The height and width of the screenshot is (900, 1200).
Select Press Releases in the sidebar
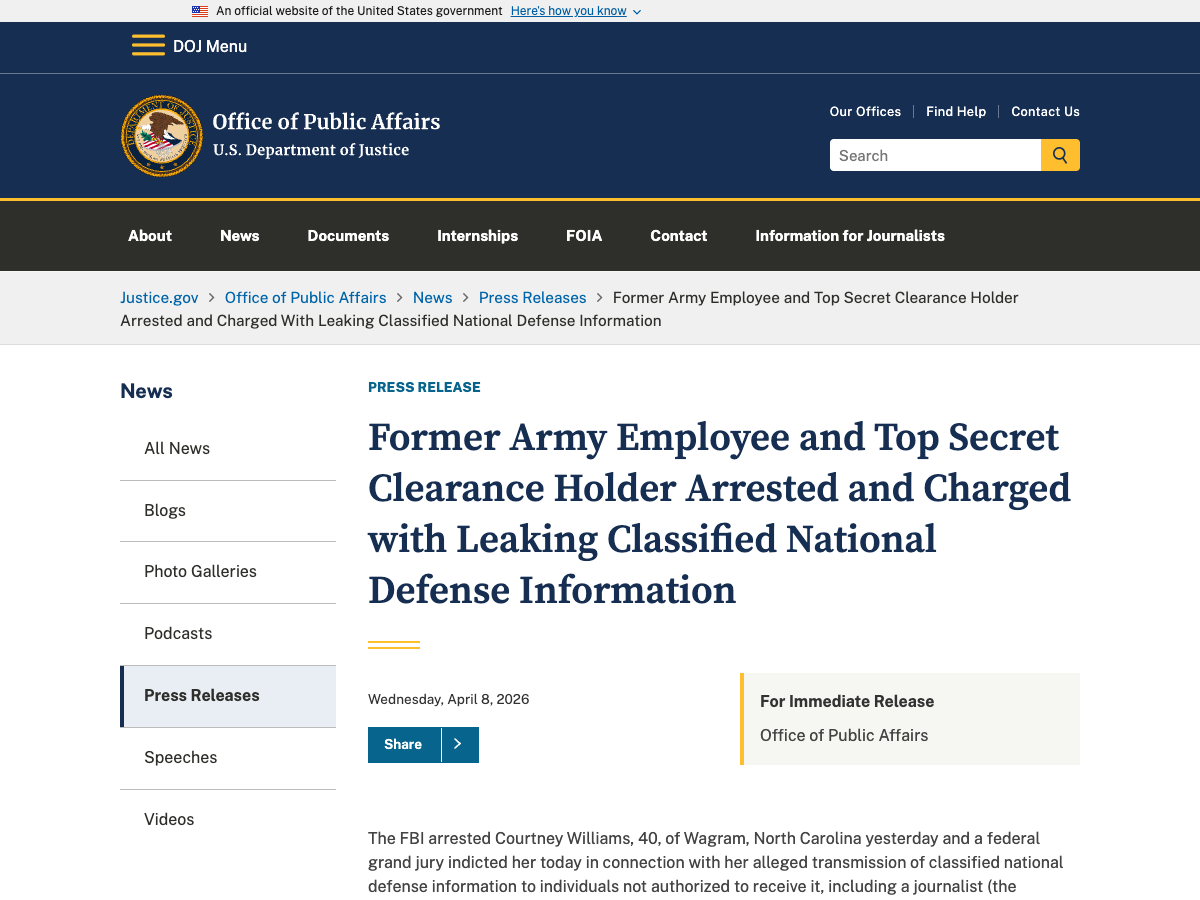coord(201,695)
